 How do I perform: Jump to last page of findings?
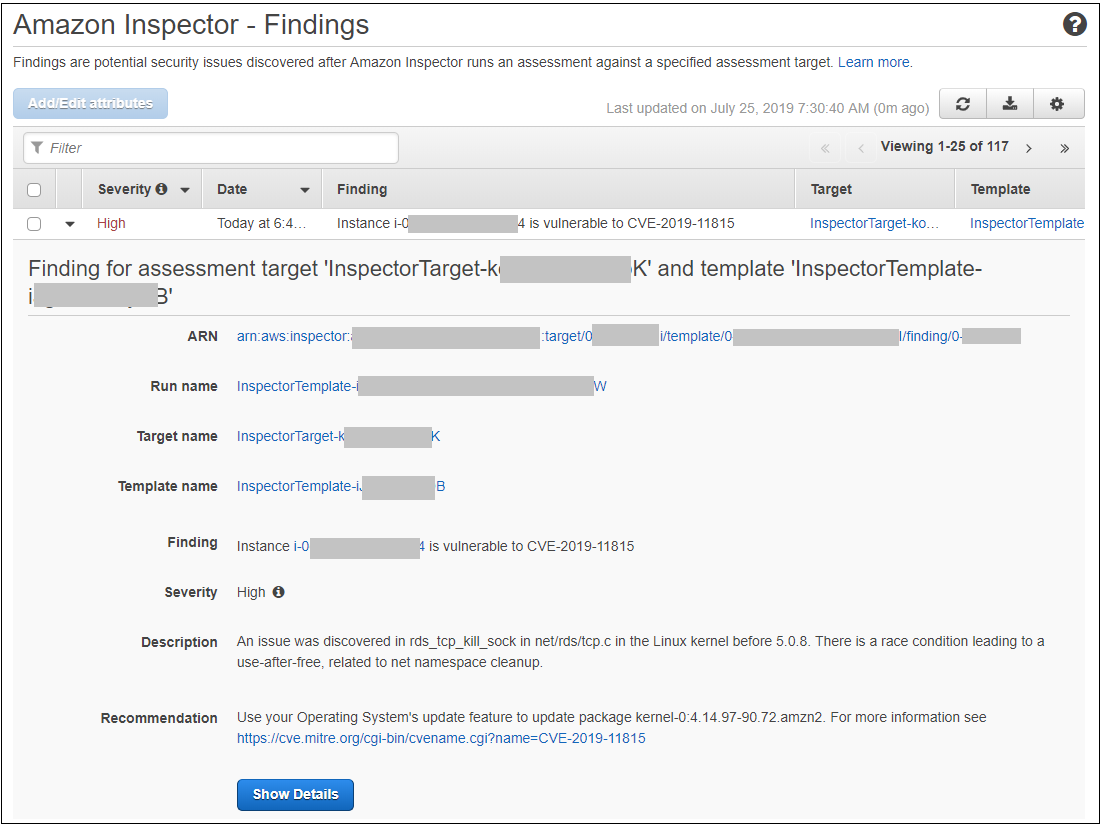click(x=1064, y=148)
